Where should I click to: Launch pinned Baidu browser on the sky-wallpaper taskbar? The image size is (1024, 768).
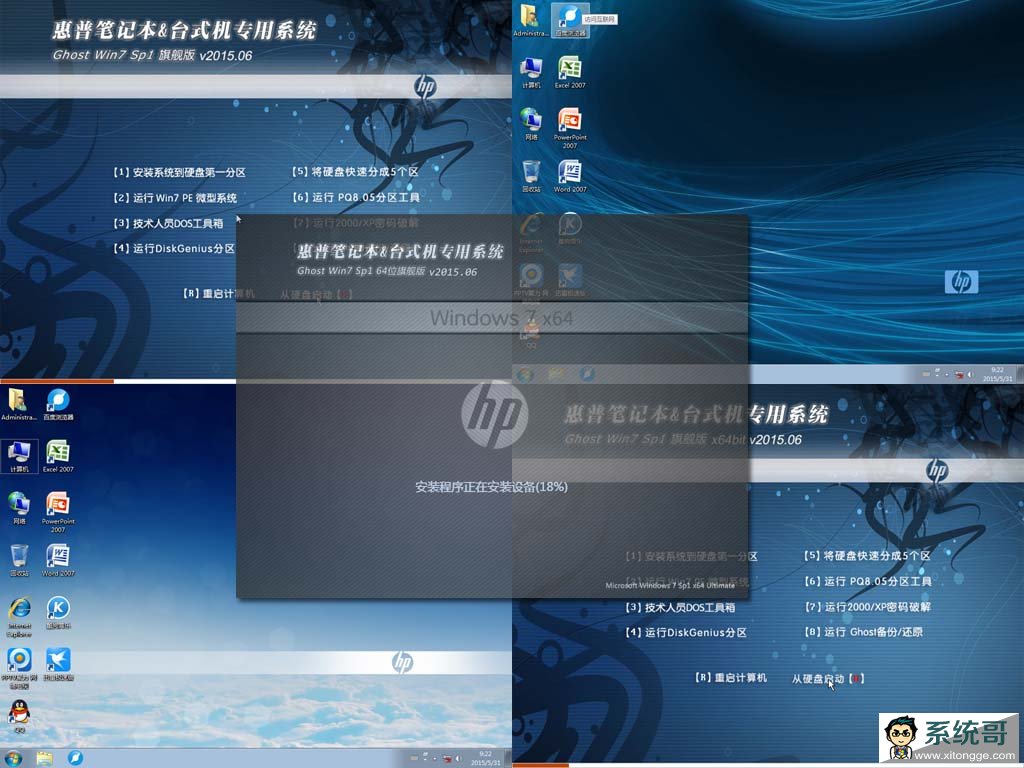click(x=75, y=758)
